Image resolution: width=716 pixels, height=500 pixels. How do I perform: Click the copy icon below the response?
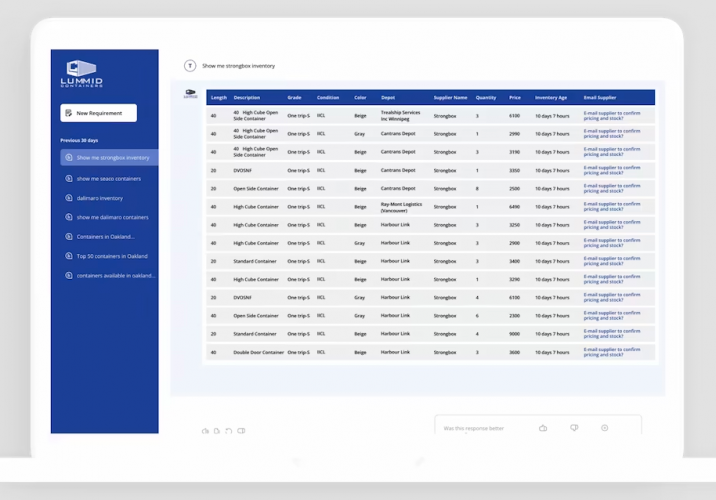[x=217, y=431]
